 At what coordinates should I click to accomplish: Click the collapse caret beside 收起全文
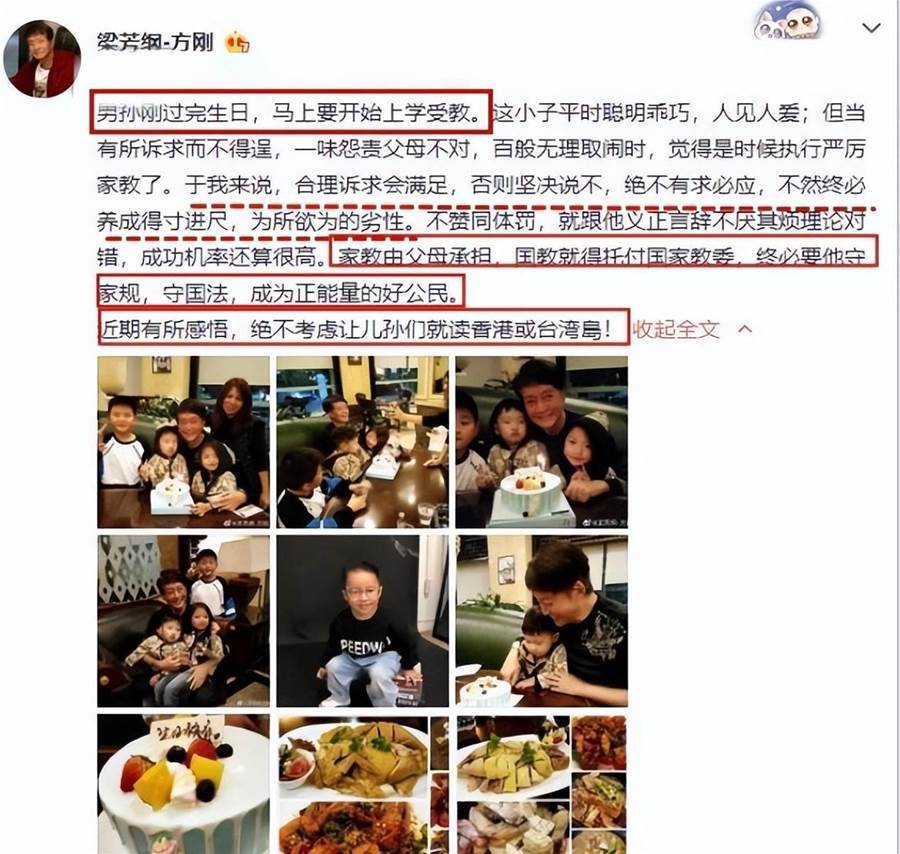point(744,328)
